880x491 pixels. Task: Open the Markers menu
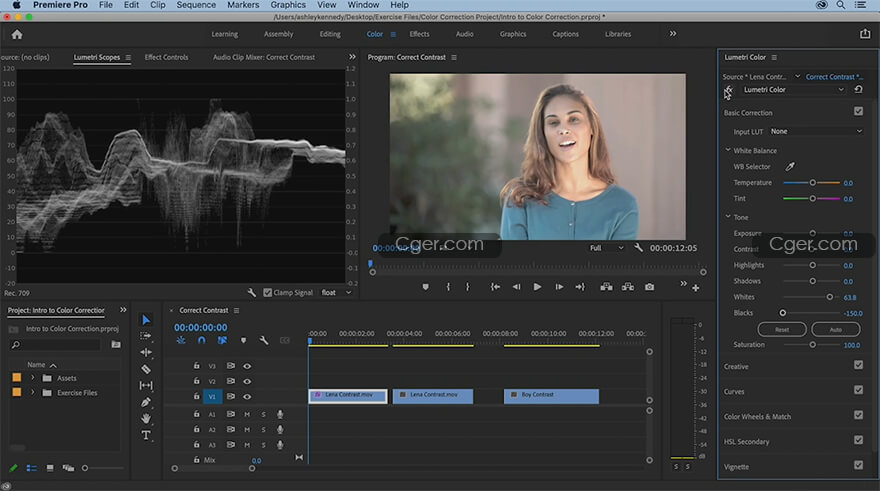[243, 5]
